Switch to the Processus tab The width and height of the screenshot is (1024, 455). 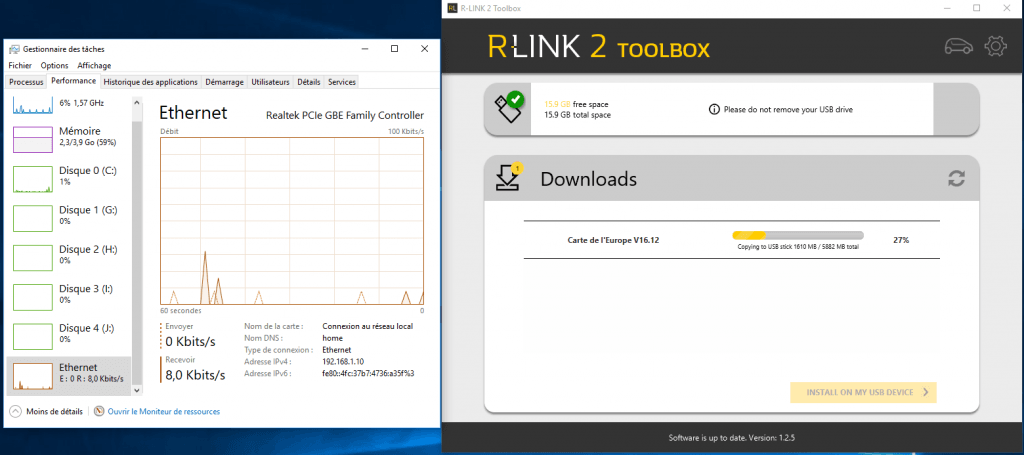(27, 81)
